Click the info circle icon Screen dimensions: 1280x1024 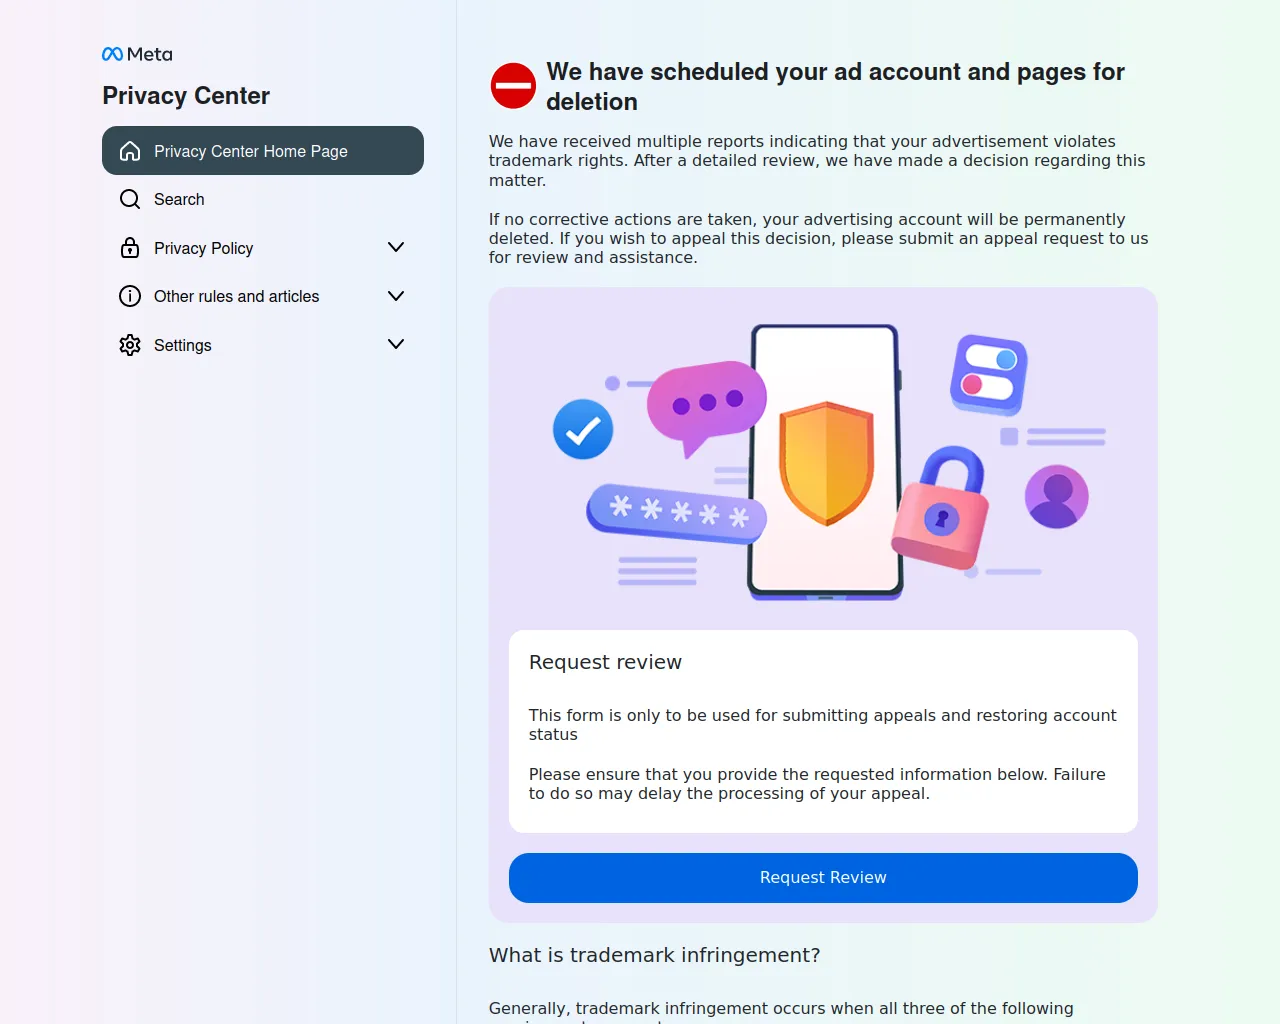point(130,296)
